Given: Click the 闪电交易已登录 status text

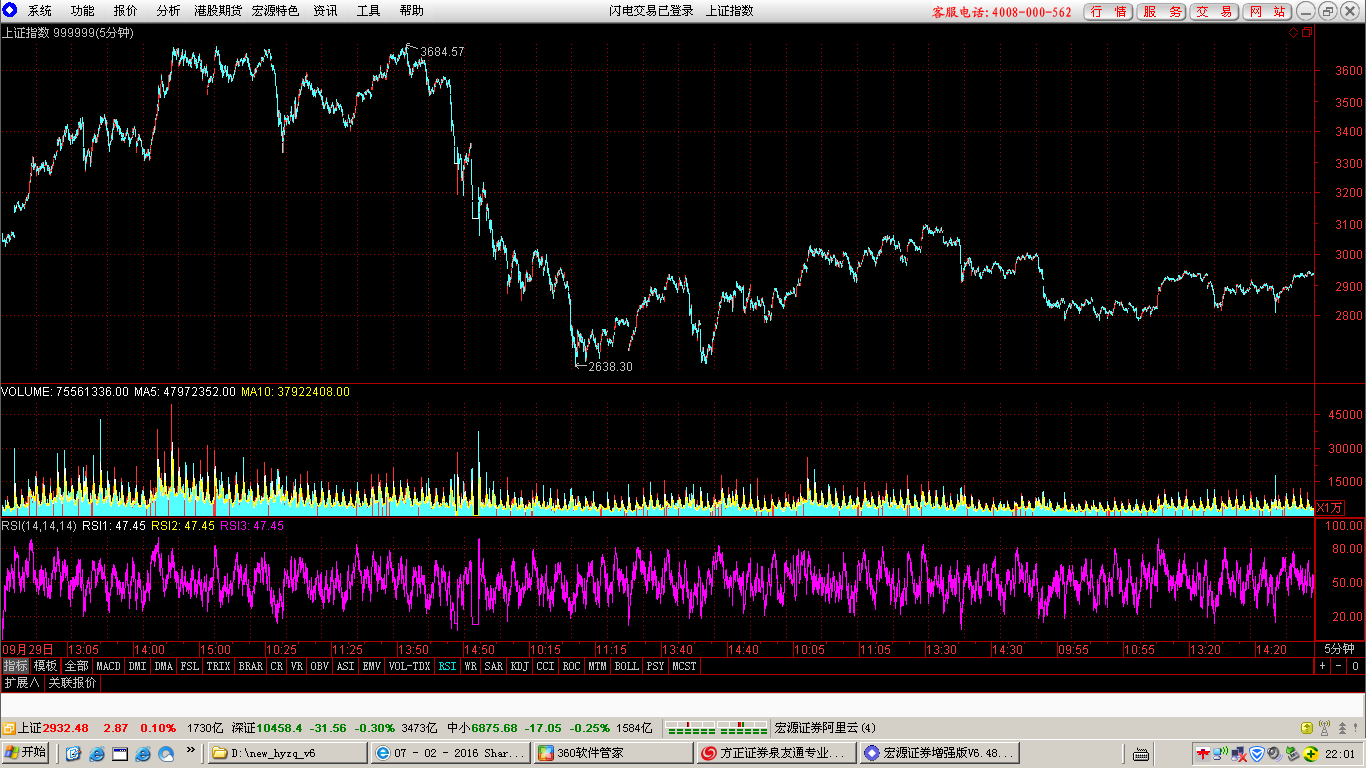Looking at the screenshot, I should [x=652, y=11].
